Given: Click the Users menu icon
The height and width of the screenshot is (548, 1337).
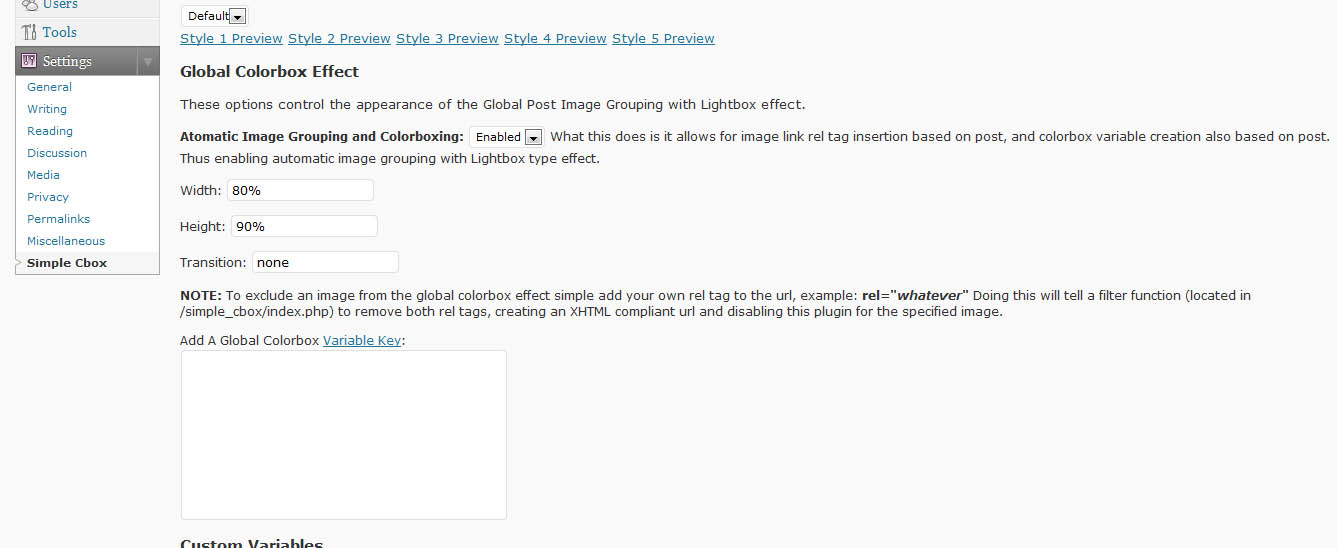Looking at the screenshot, I should tap(29, 5).
